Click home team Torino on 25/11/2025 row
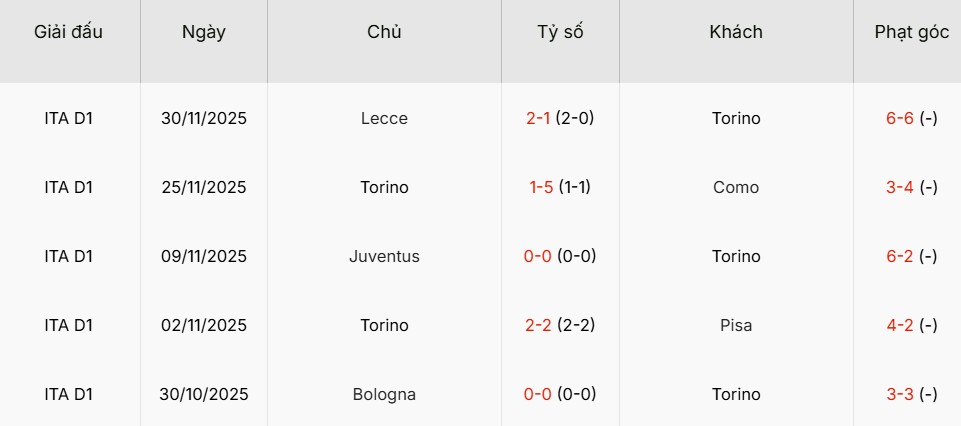Screen dimensions: 961x426 coord(384,187)
